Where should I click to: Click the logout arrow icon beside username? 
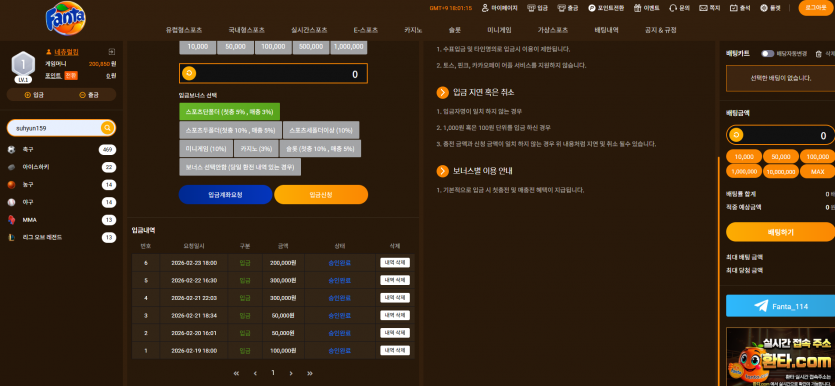click(111, 52)
